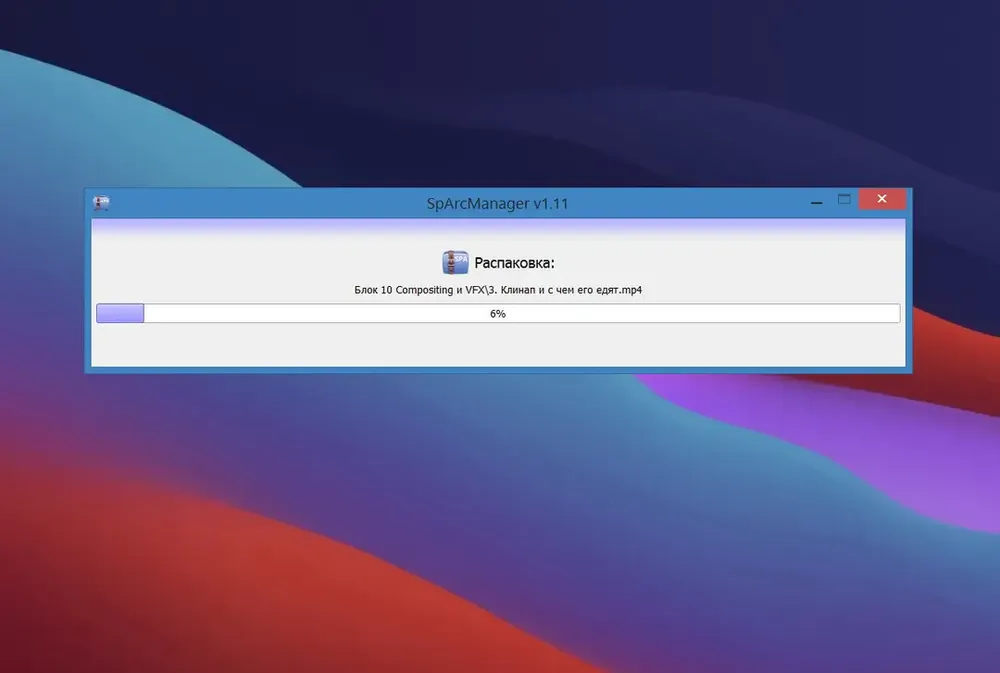Click the lavender gradient strip under title bar
The height and width of the screenshot is (673, 1000).
(x=498, y=226)
